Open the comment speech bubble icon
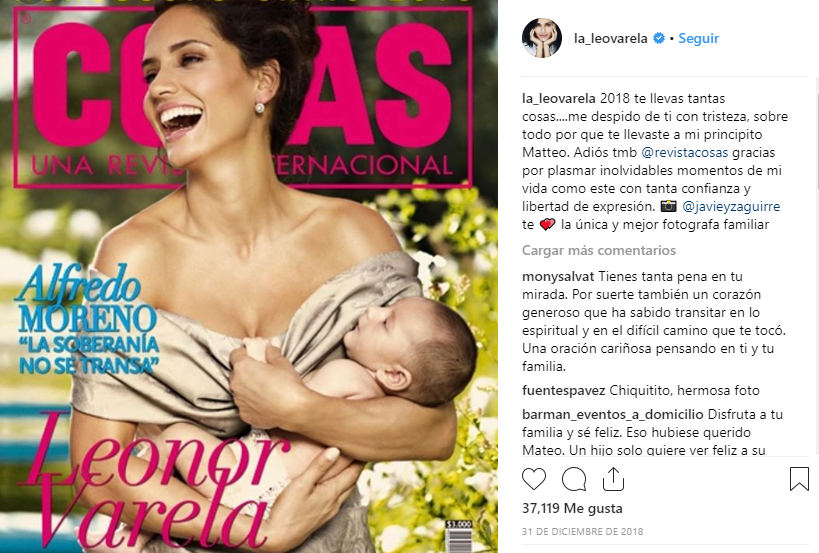819x553 pixels. (x=574, y=479)
